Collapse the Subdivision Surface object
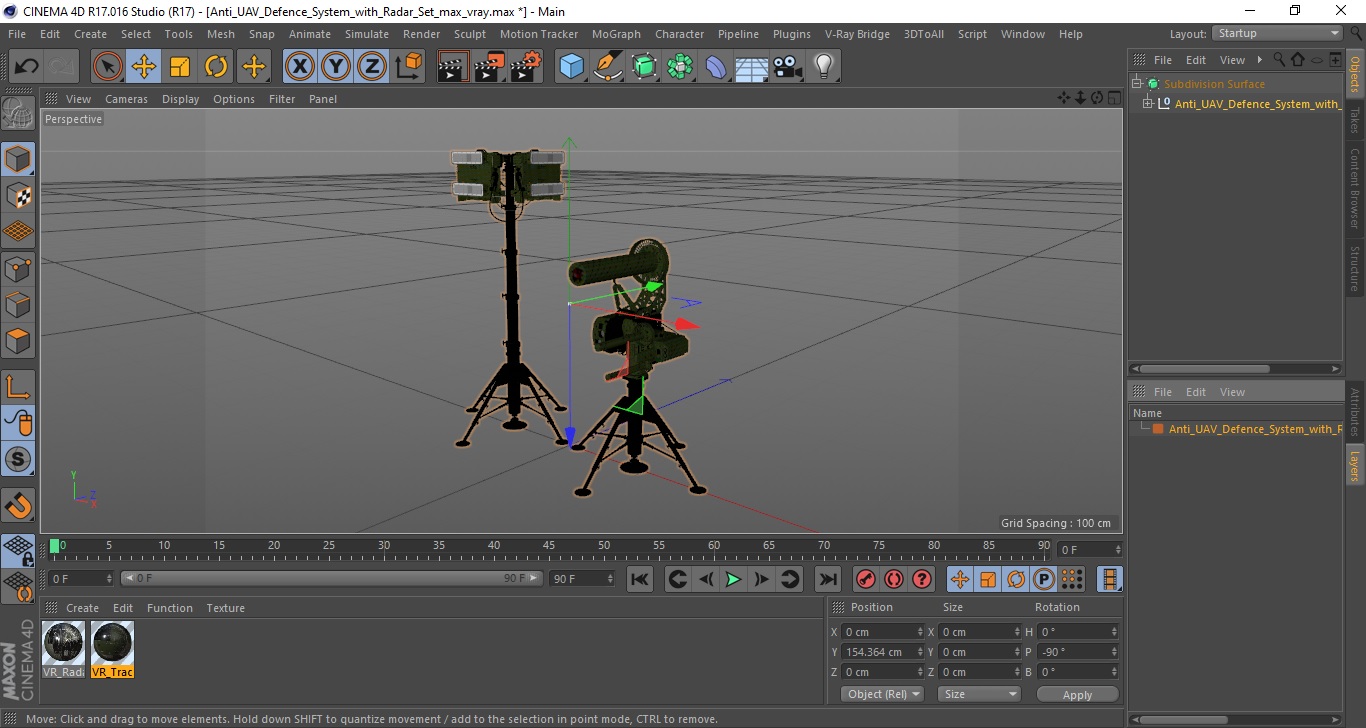Viewport: 1366px width, 728px height. [x=1137, y=84]
